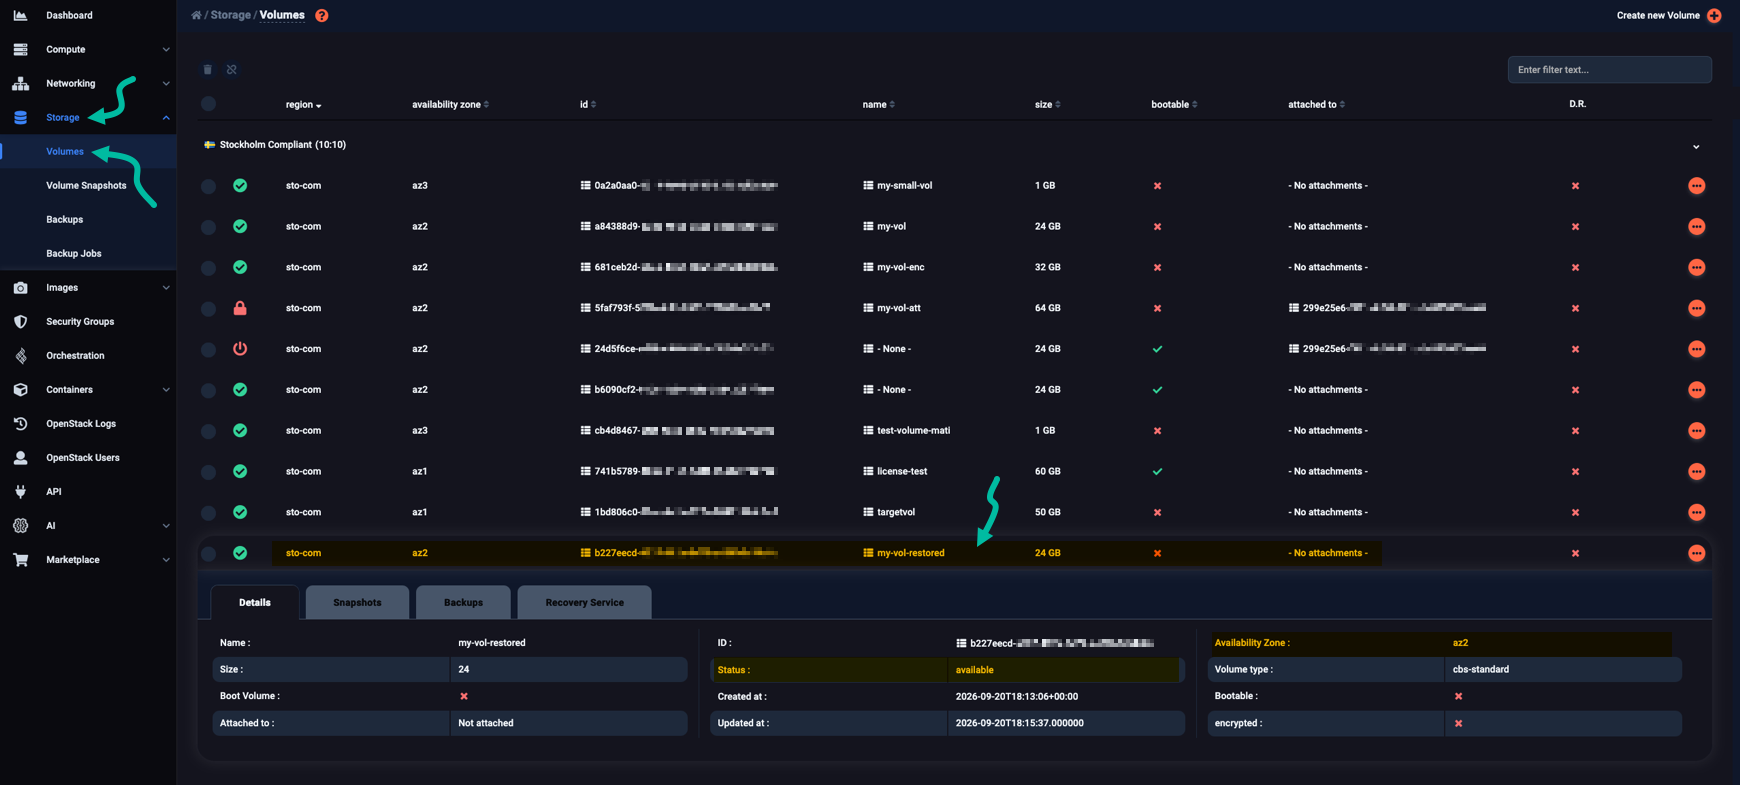Go to Security Groups page
Viewport: 1740px width, 785px height.
pos(80,321)
